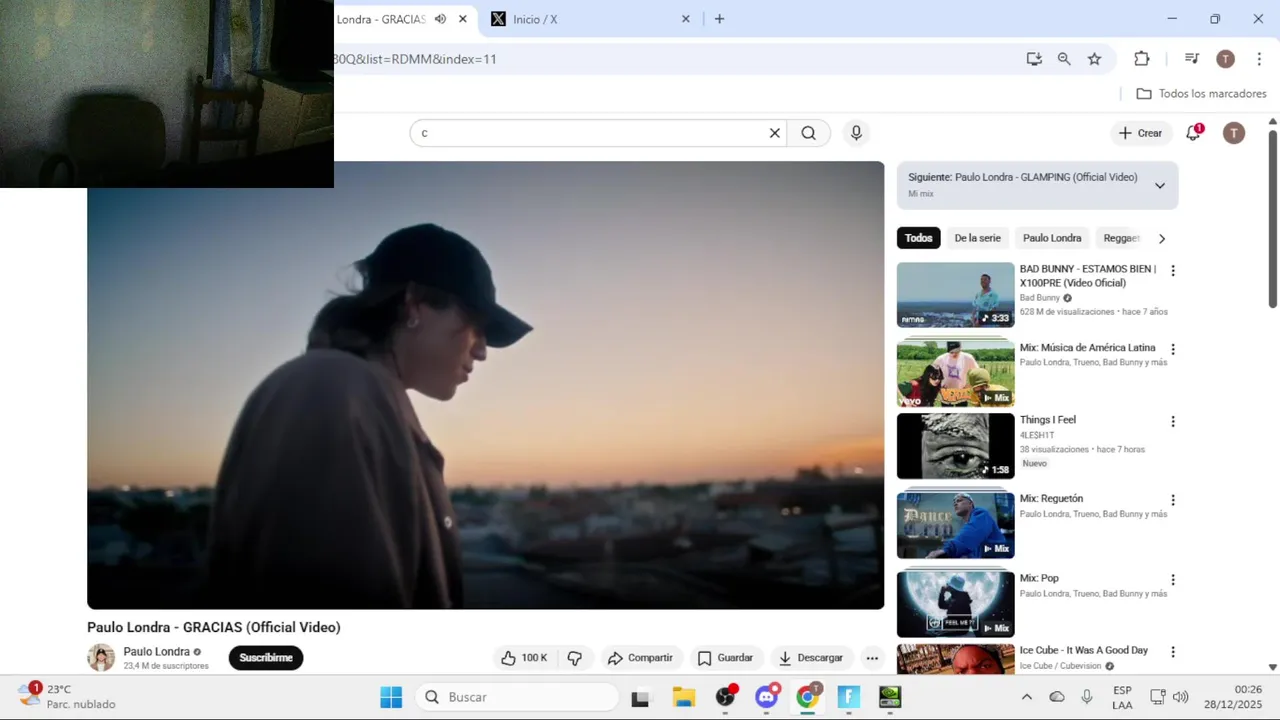Screen dimensions: 1280x720
Task: Clear the YouTube search box text
Action: (774, 133)
